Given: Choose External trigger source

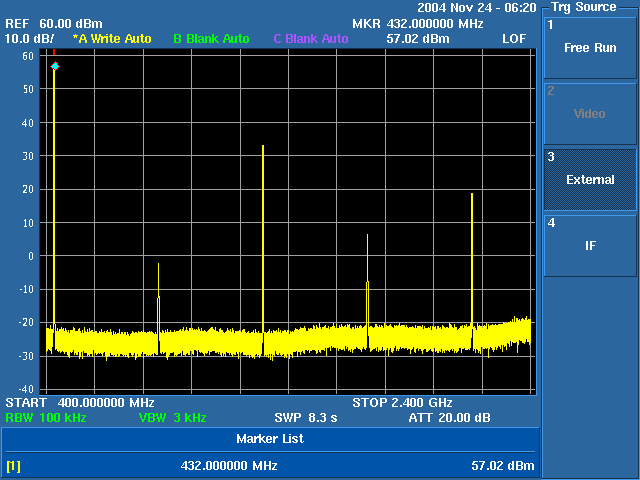Looking at the screenshot, I should (x=590, y=180).
